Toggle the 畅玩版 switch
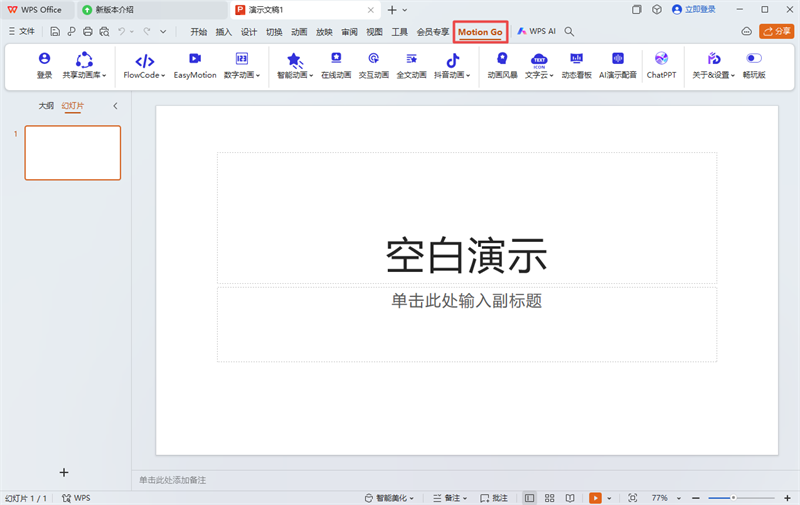This screenshot has width=800, height=505. pos(753,59)
